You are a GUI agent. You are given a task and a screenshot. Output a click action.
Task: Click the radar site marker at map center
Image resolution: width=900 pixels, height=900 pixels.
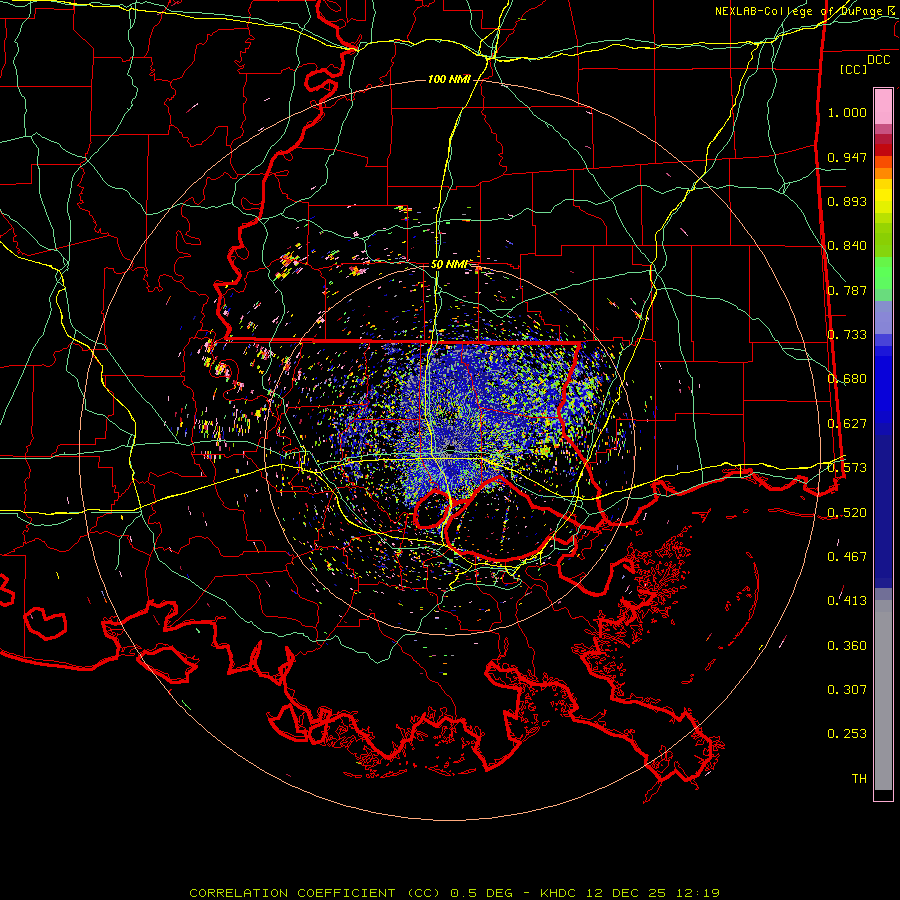click(x=451, y=449)
